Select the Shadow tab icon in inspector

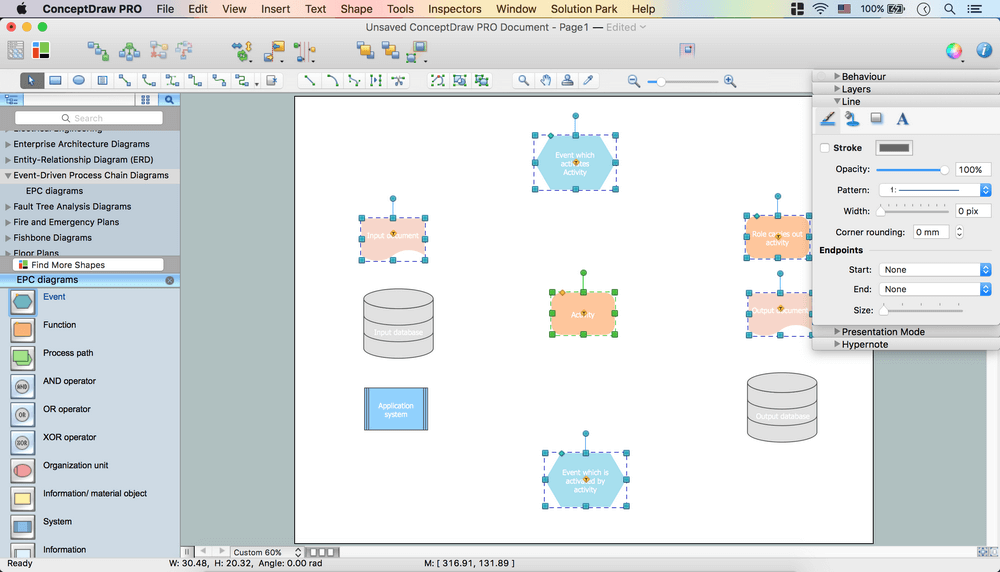[x=877, y=119]
